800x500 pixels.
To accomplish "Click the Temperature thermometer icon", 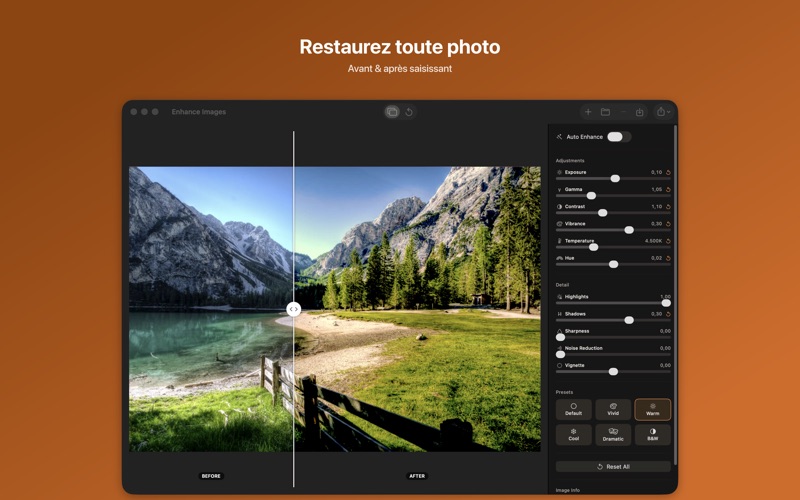I will [559, 241].
